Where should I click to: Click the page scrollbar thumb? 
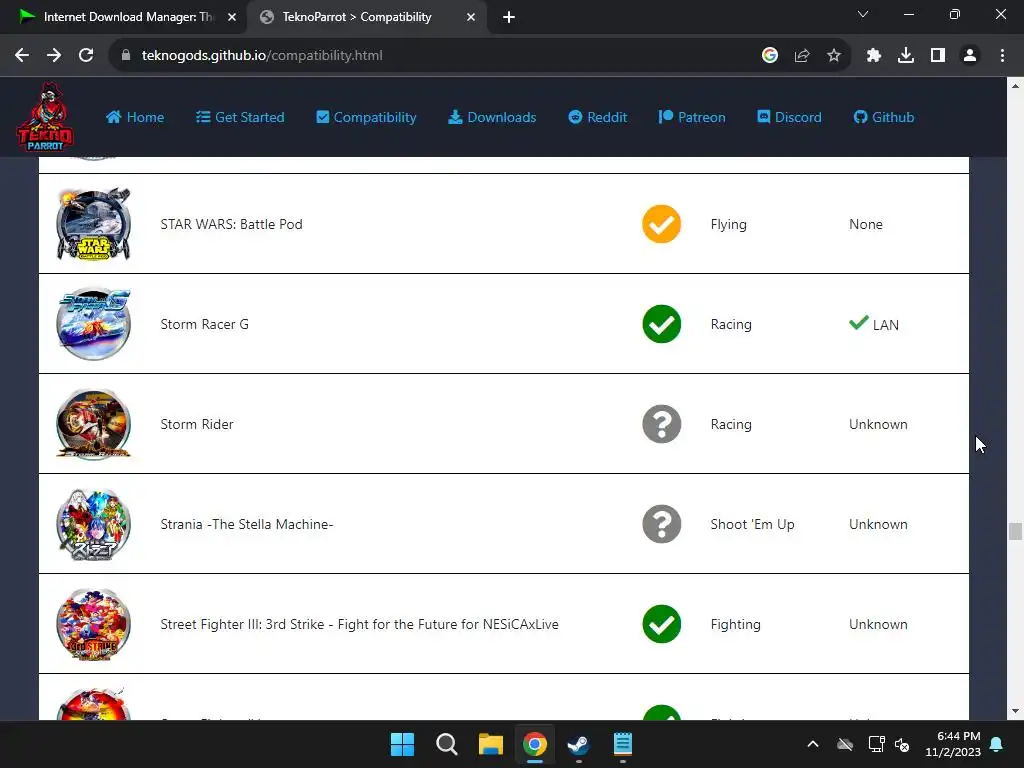pos(1015,531)
